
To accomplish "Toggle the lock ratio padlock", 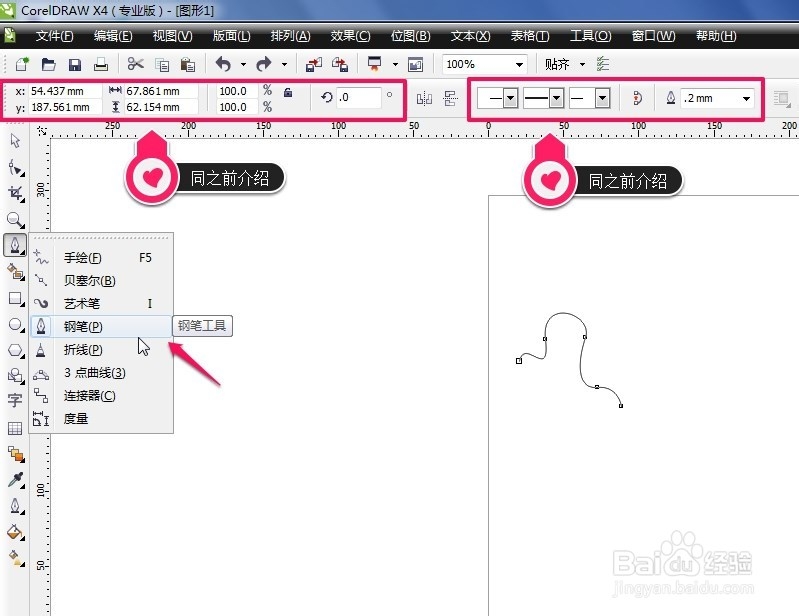I will point(288,92).
